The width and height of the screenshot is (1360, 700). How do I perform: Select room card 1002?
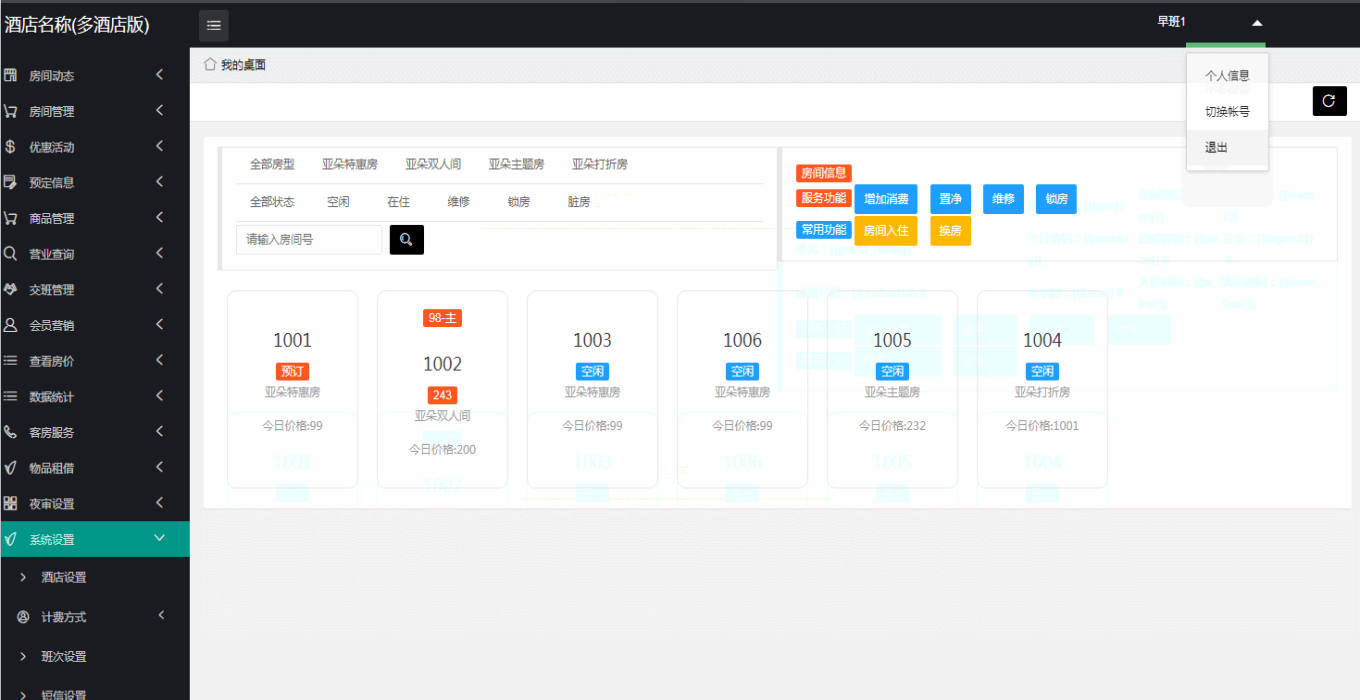(x=442, y=389)
